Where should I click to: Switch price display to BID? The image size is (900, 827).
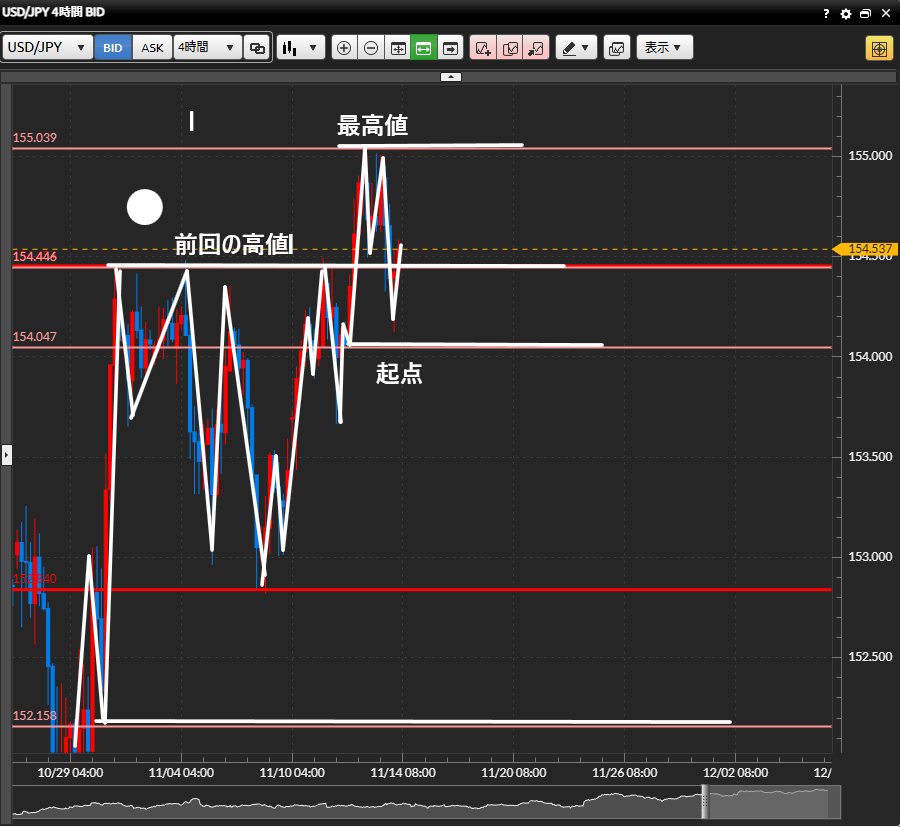[113, 48]
